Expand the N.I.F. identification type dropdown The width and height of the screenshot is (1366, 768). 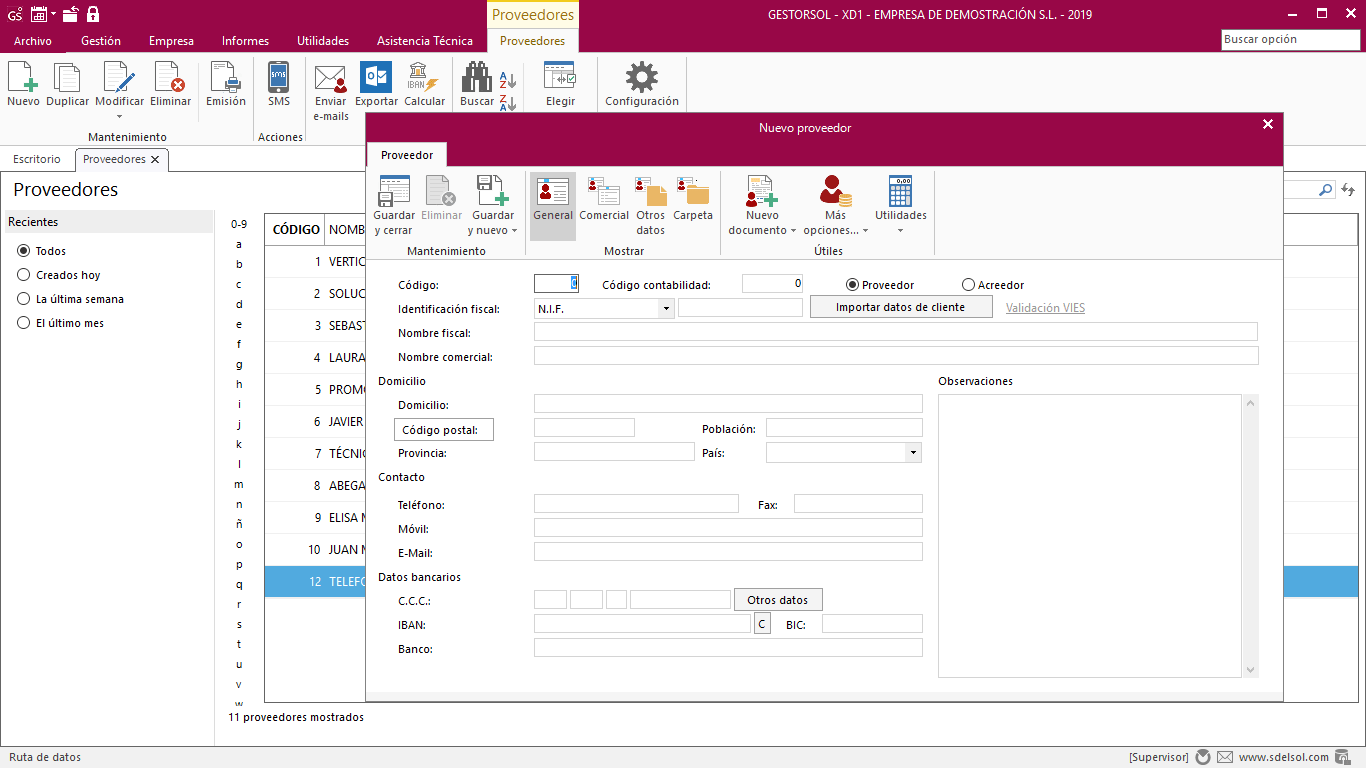tap(666, 309)
